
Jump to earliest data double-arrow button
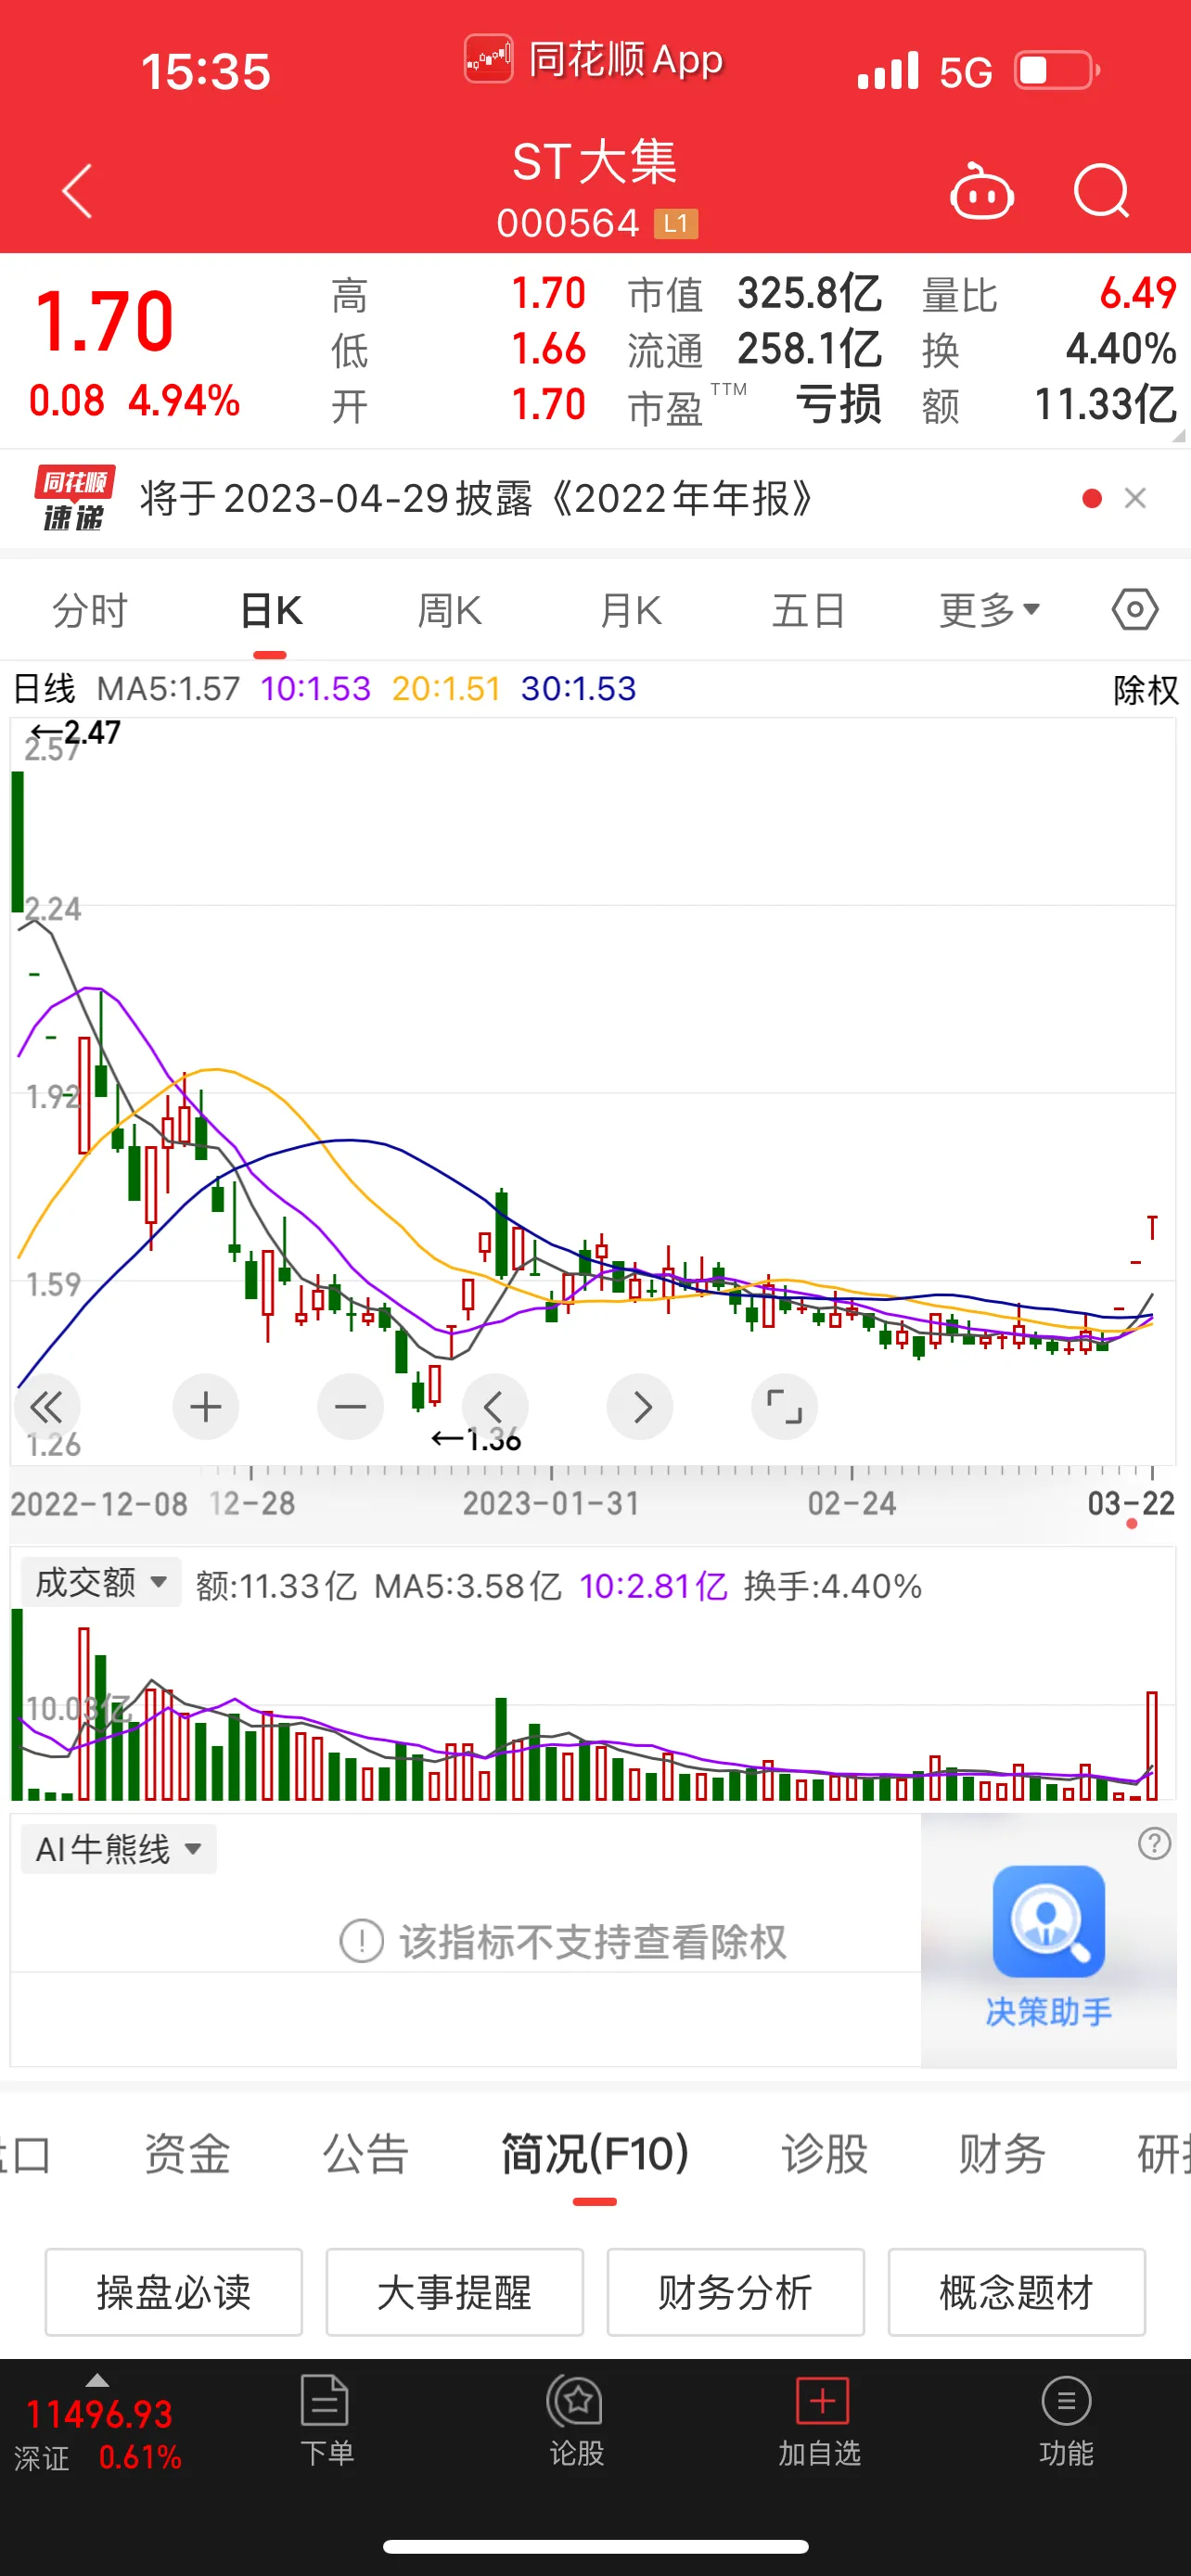pos(46,1406)
